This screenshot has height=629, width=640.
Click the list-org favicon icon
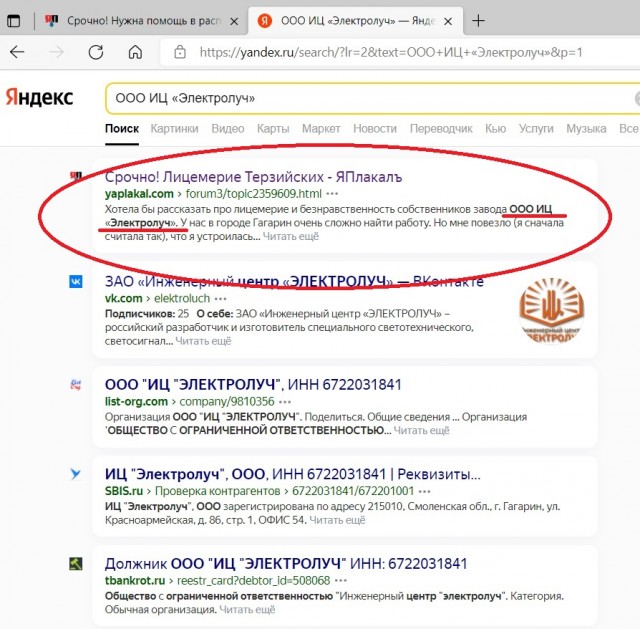[76, 384]
